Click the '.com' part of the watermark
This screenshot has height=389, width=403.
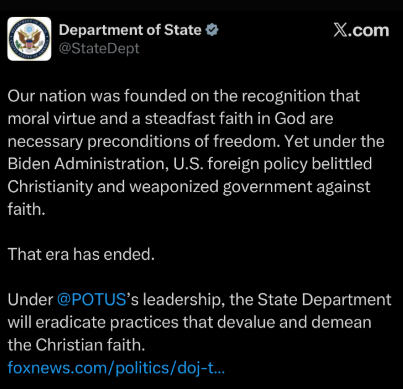tap(368, 31)
